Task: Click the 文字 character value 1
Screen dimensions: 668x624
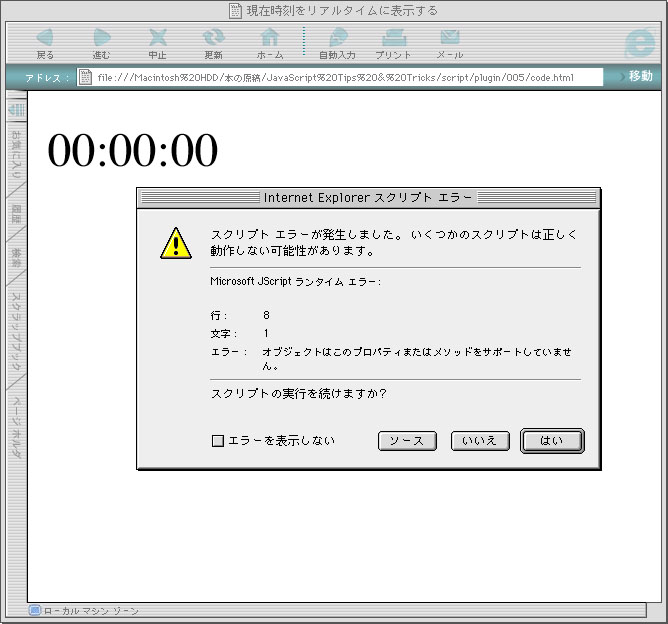Action: [266, 333]
